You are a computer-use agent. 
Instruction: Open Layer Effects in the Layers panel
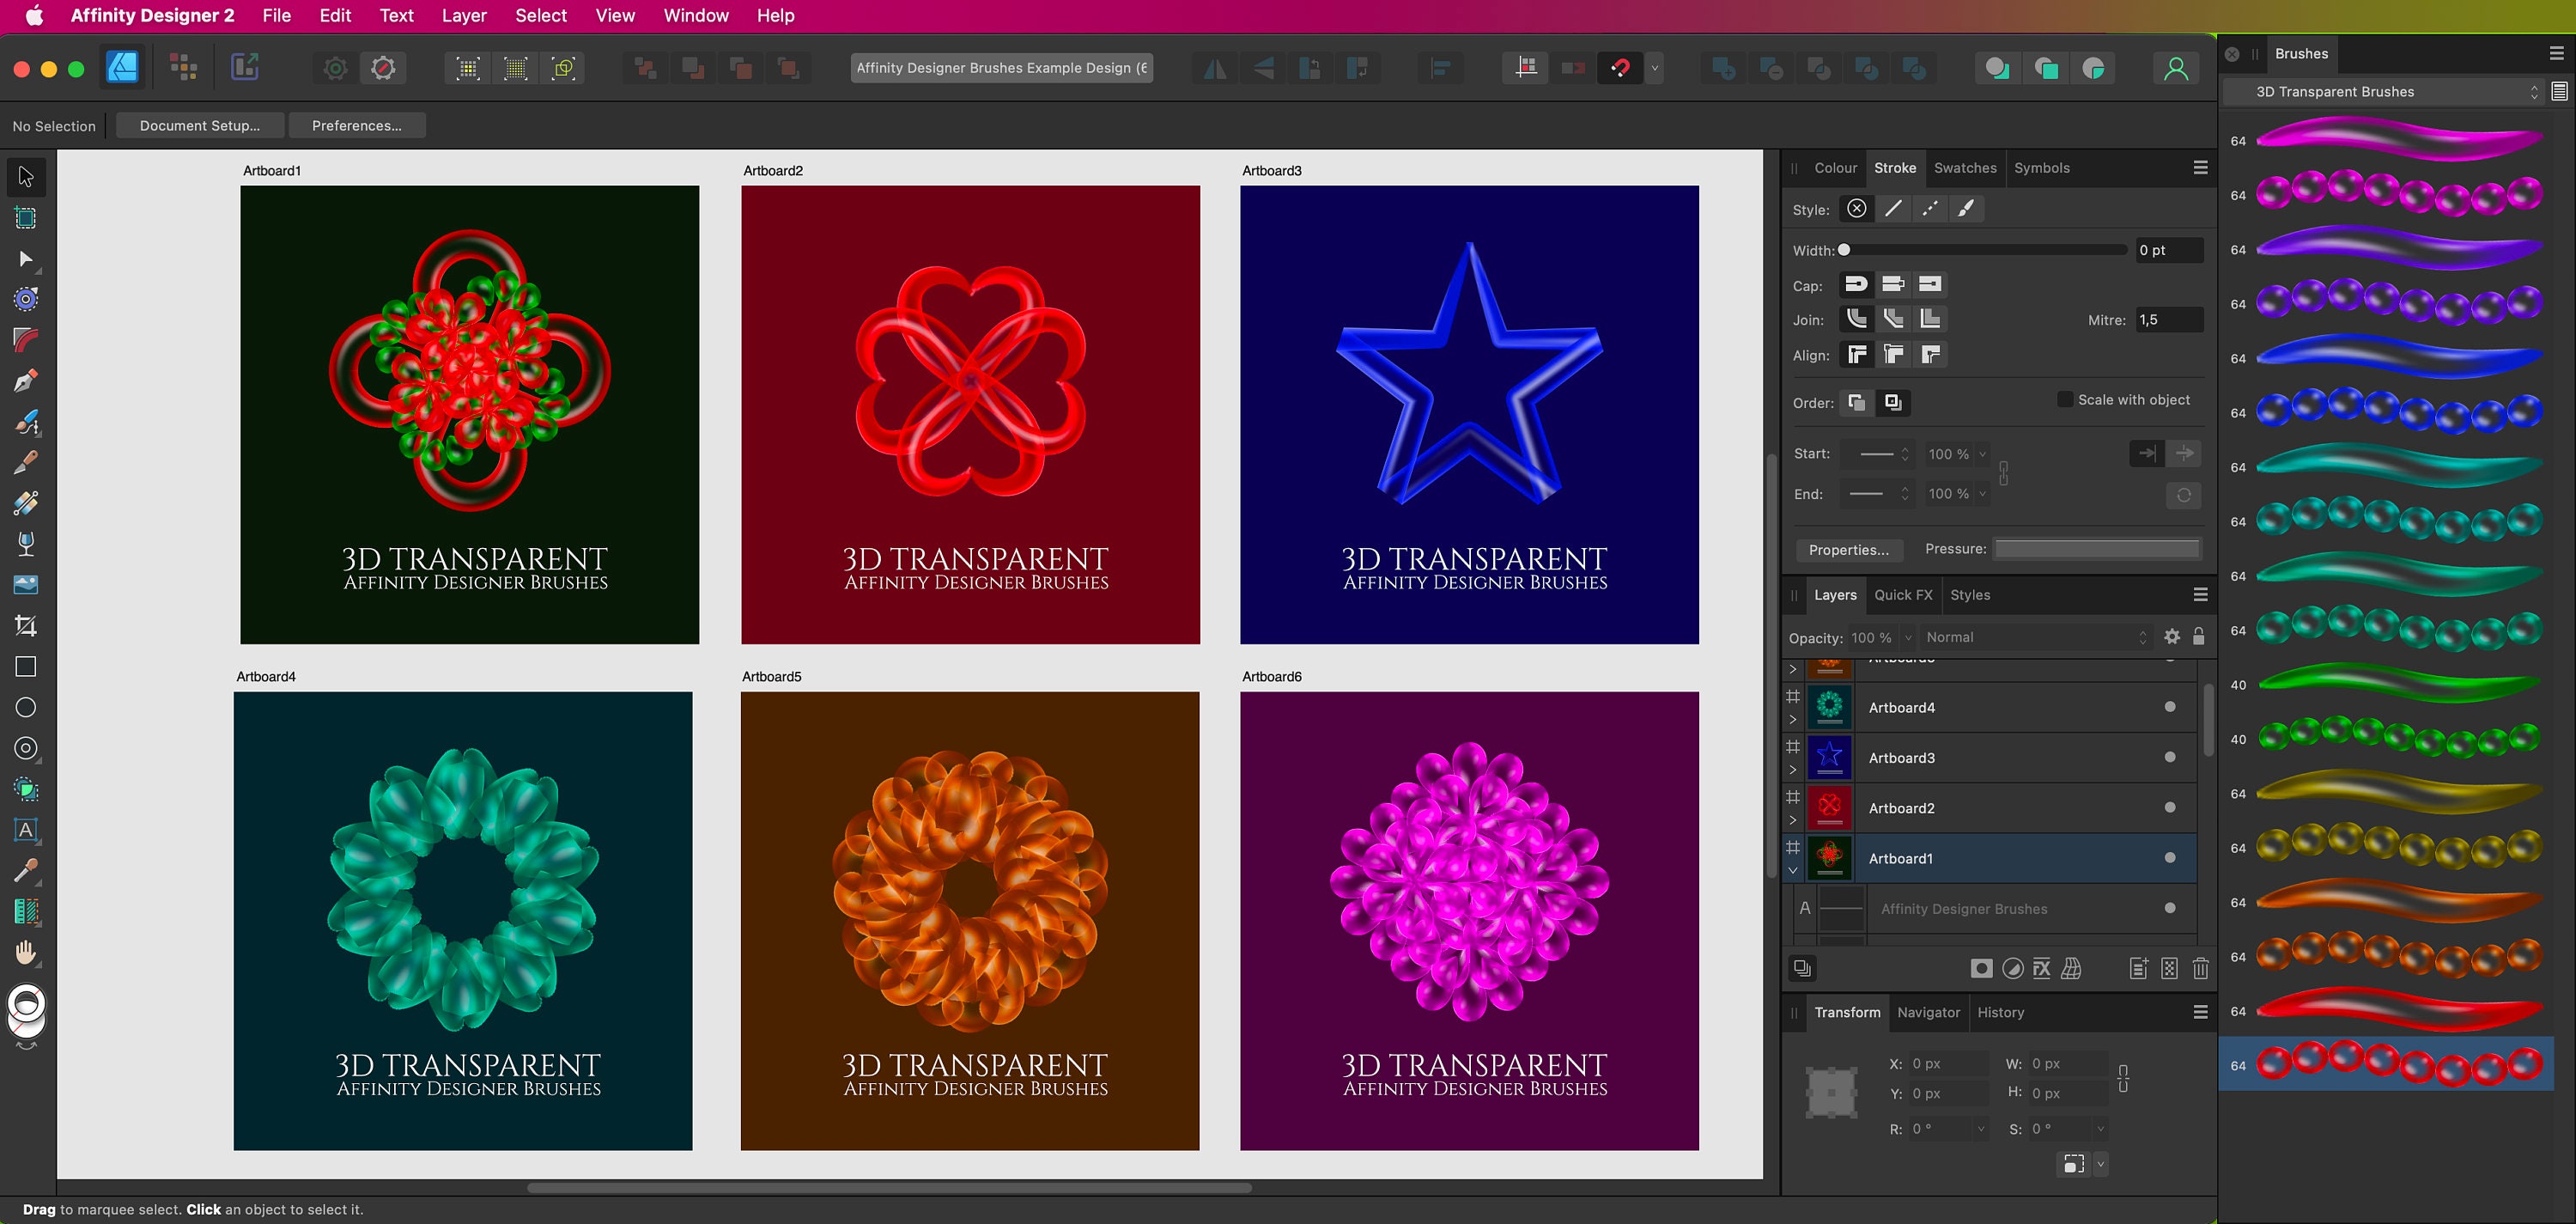click(x=2040, y=968)
